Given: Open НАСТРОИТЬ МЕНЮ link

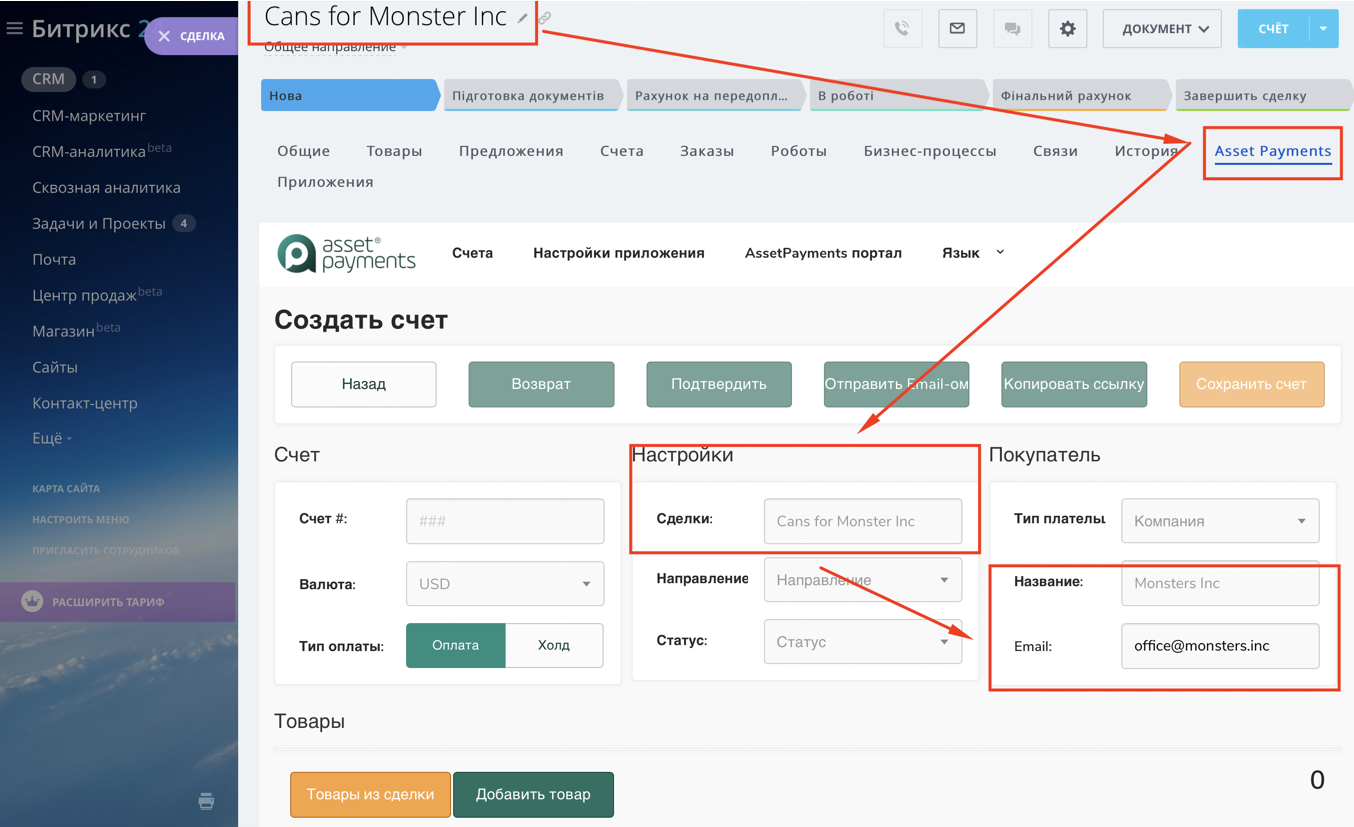Looking at the screenshot, I should (x=81, y=520).
